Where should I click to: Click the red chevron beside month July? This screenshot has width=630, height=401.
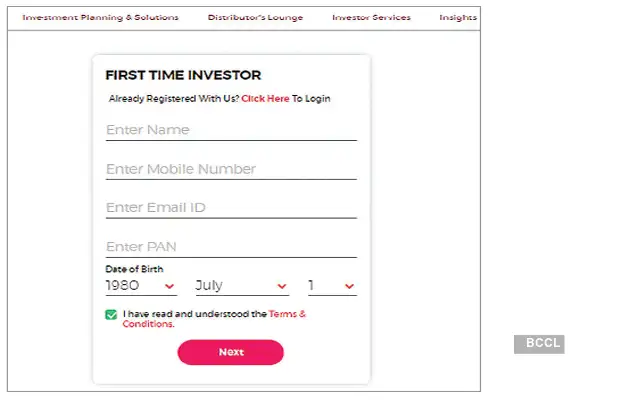pyautogui.click(x=281, y=287)
